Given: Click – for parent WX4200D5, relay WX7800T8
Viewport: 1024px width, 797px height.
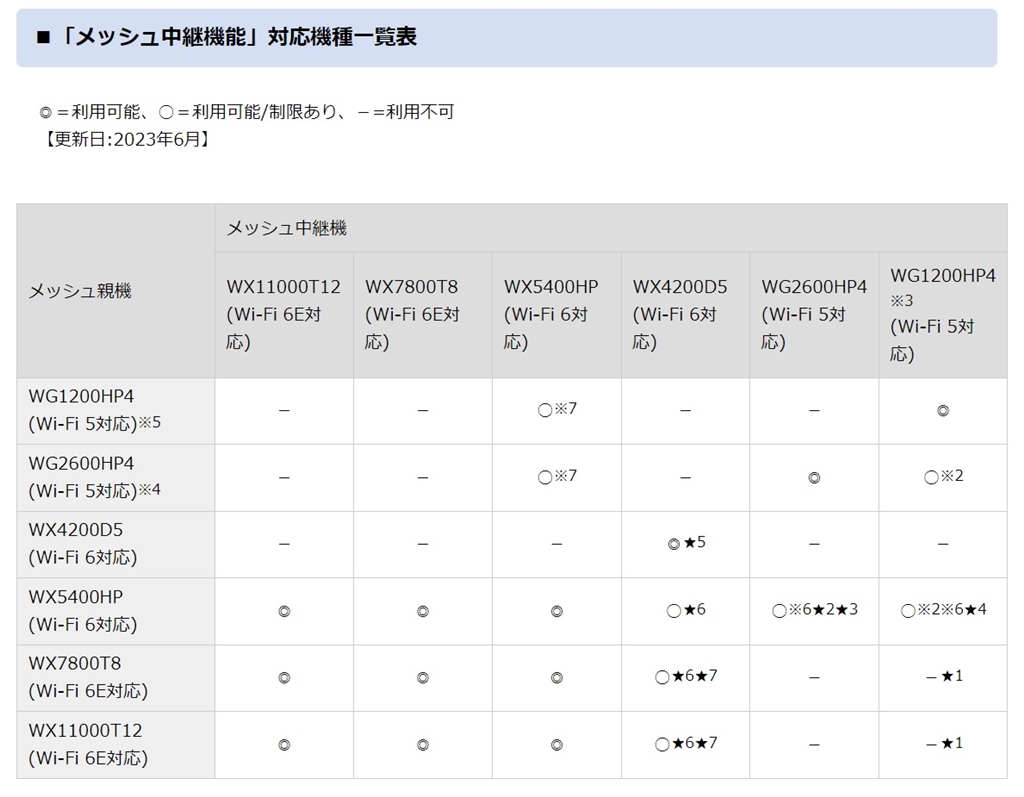Looking at the screenshot, I should tap(423, 544).
